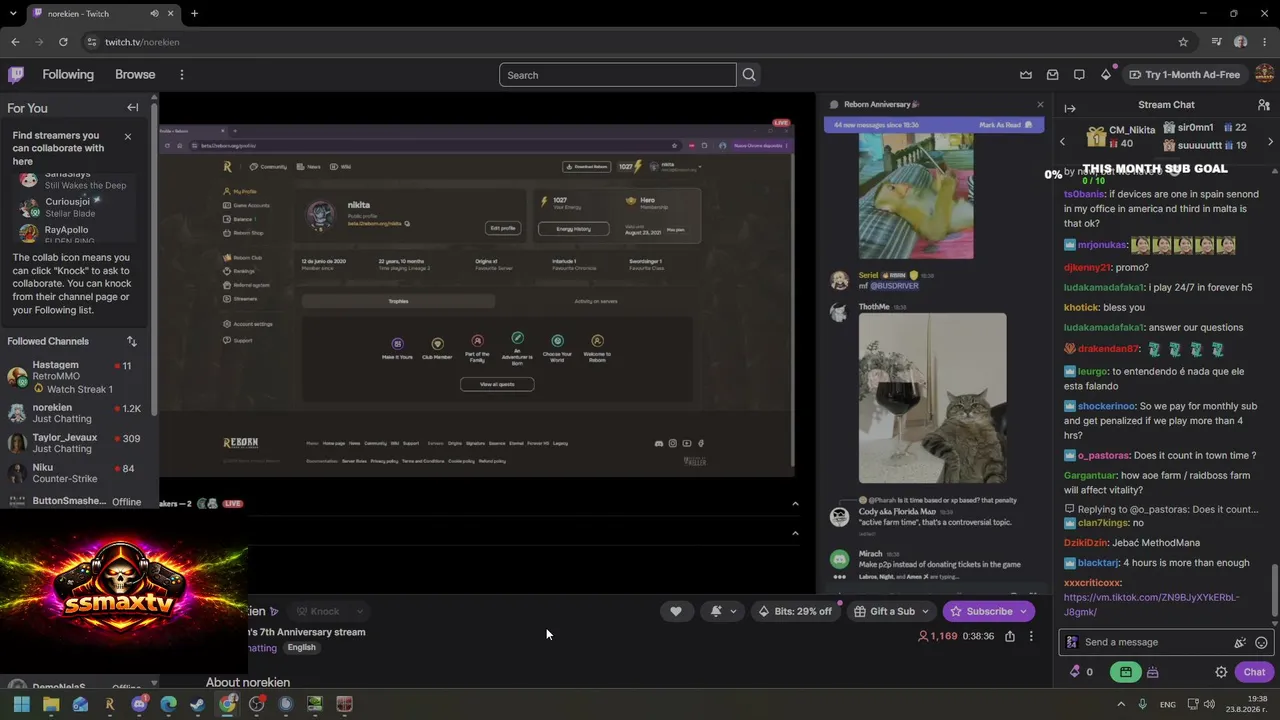Open Chrome tab search dropdown

pyautogui.click(x=12, y=14)
